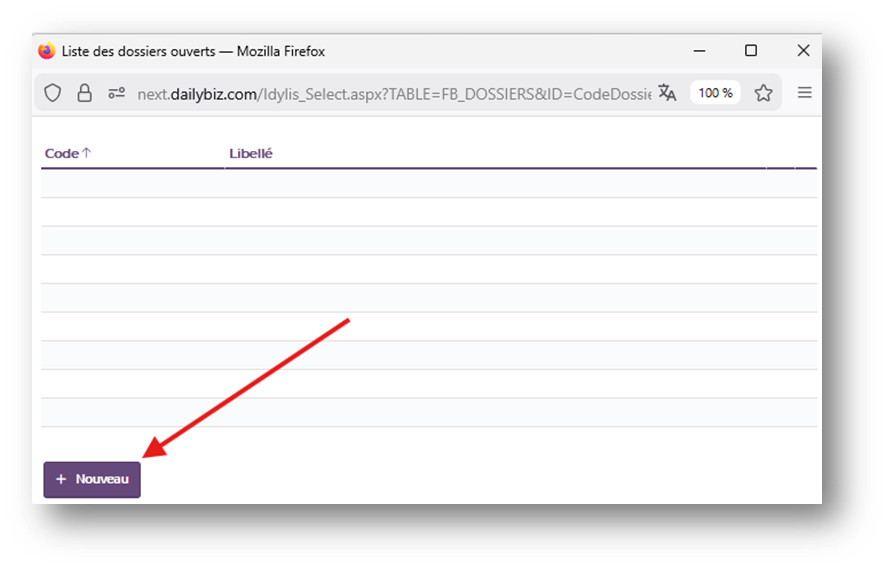Open the tracking protection shield panel
887x569 pixels.
53,93
